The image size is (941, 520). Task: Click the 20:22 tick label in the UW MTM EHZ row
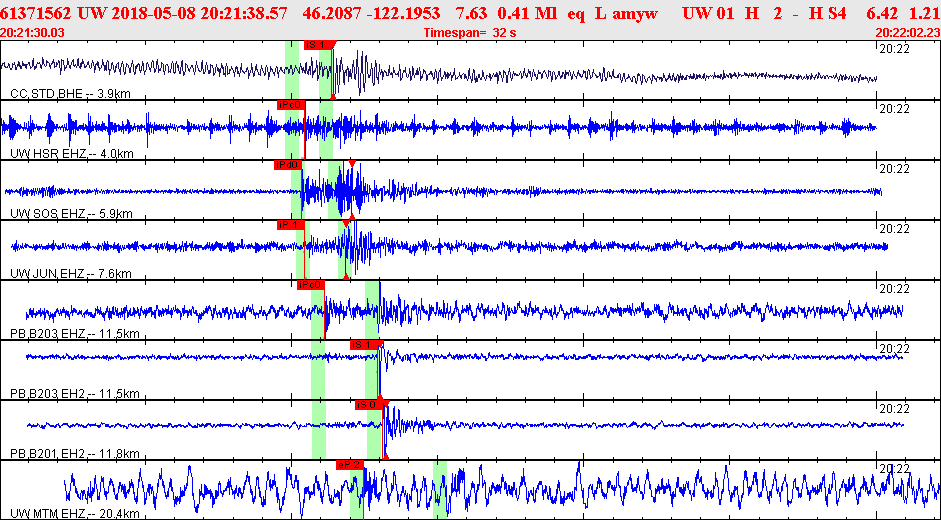pyautogui.click(x=894, y=468)
